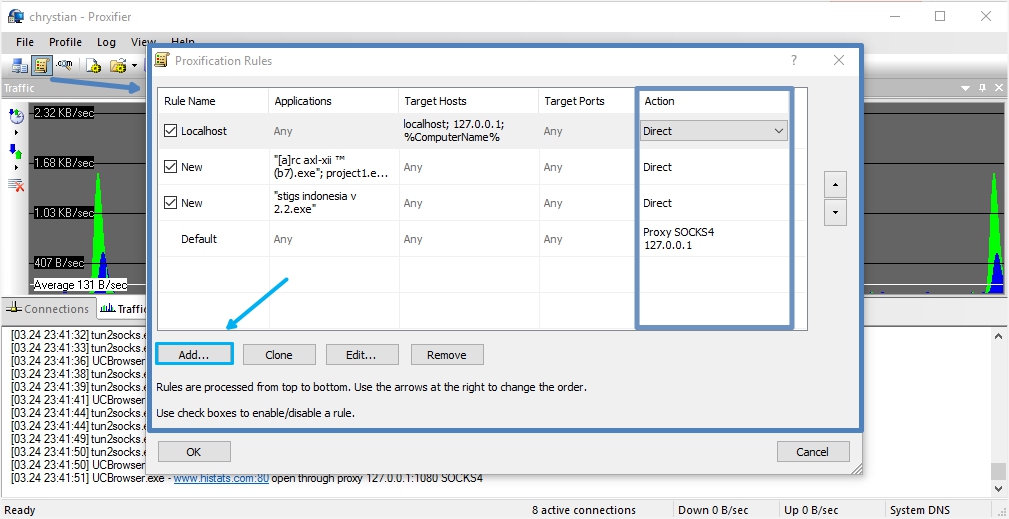Image resolution: width=1009 pixels, height=519 pixels.
Task: Click Direct action of the [a]rc axl-xii rule
Action: [x=658, y=167]
